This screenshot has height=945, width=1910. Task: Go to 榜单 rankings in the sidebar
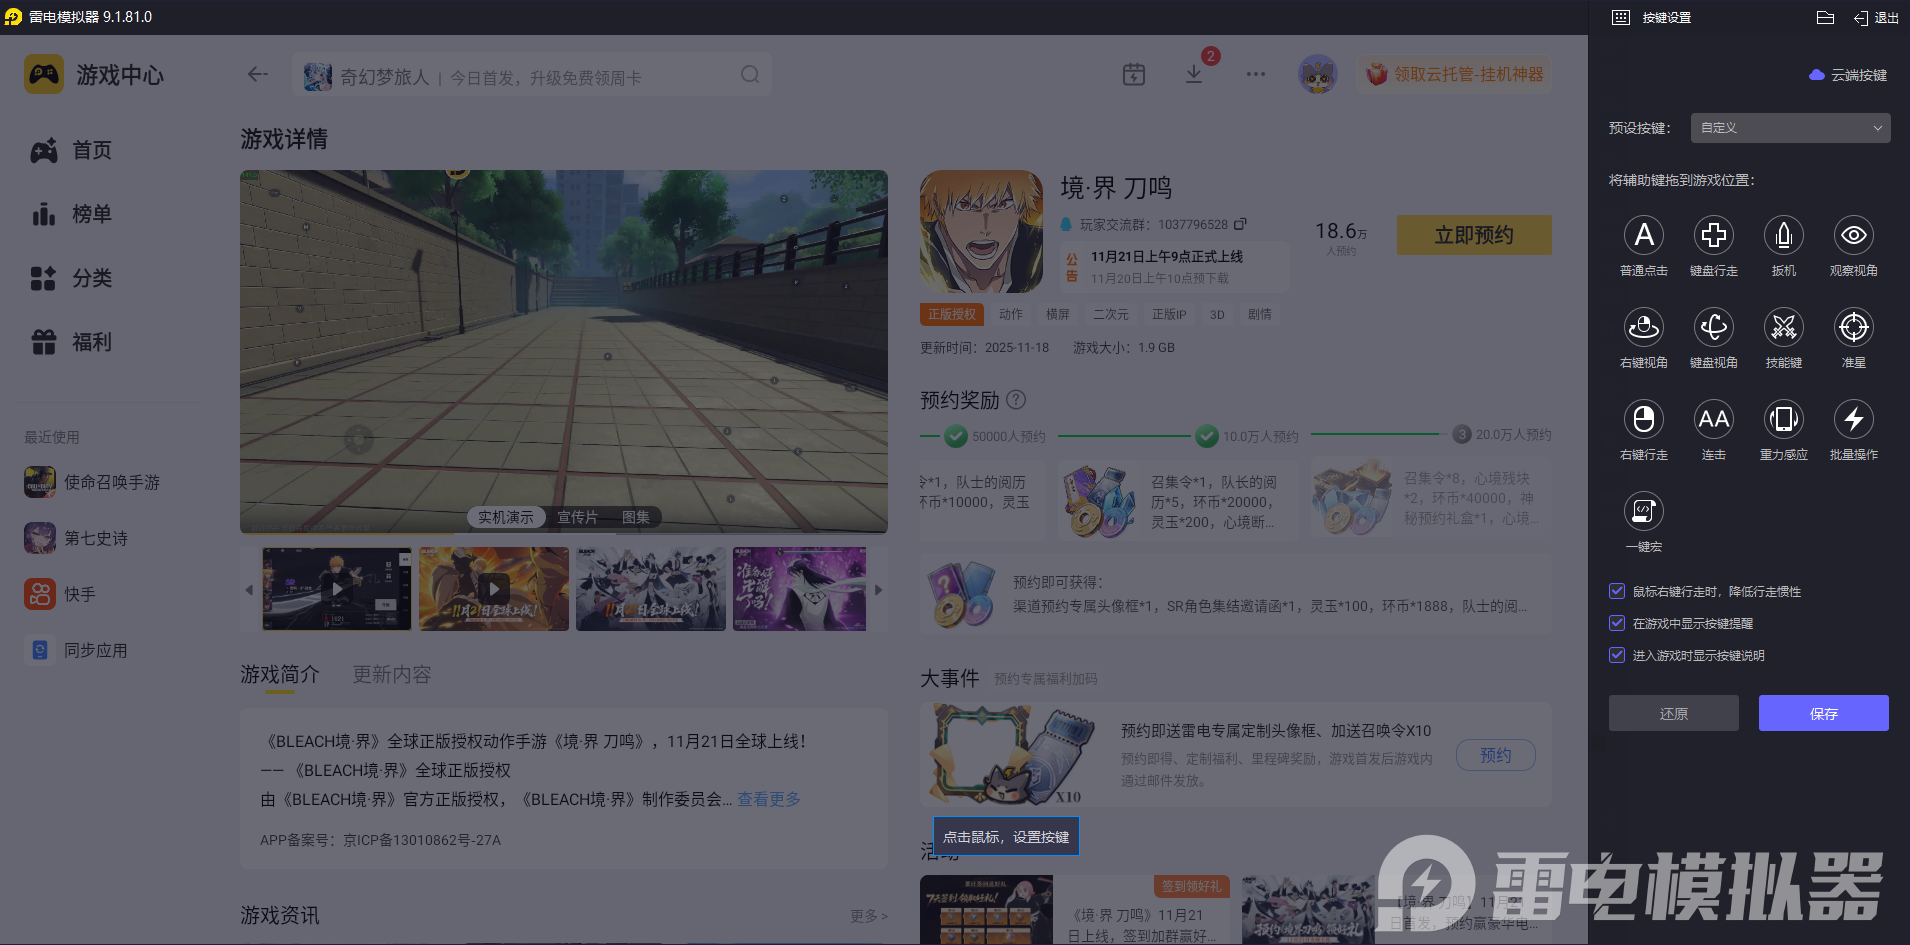pos(72,214)
